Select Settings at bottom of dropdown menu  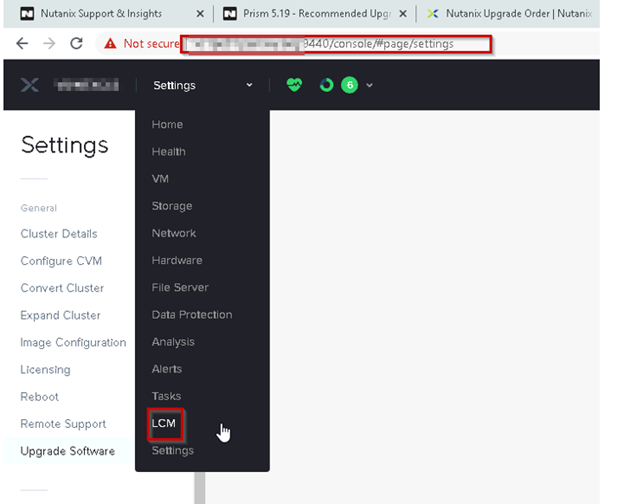(x=173, y=451)
